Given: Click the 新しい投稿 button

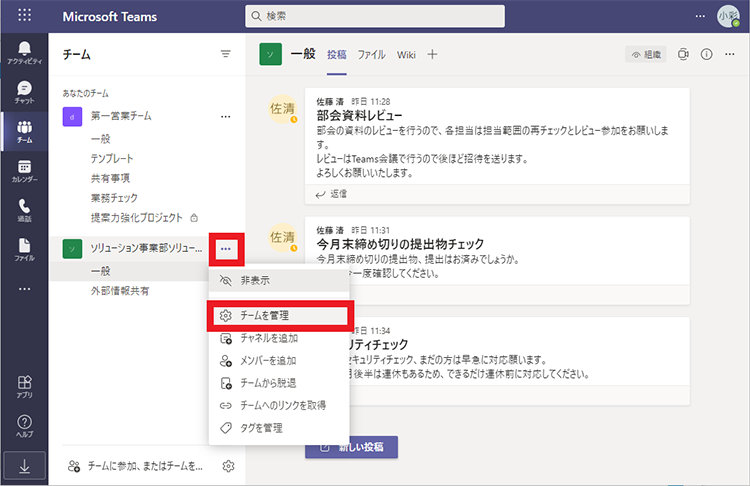Looking at the screenshot, I should pos(352,447).
